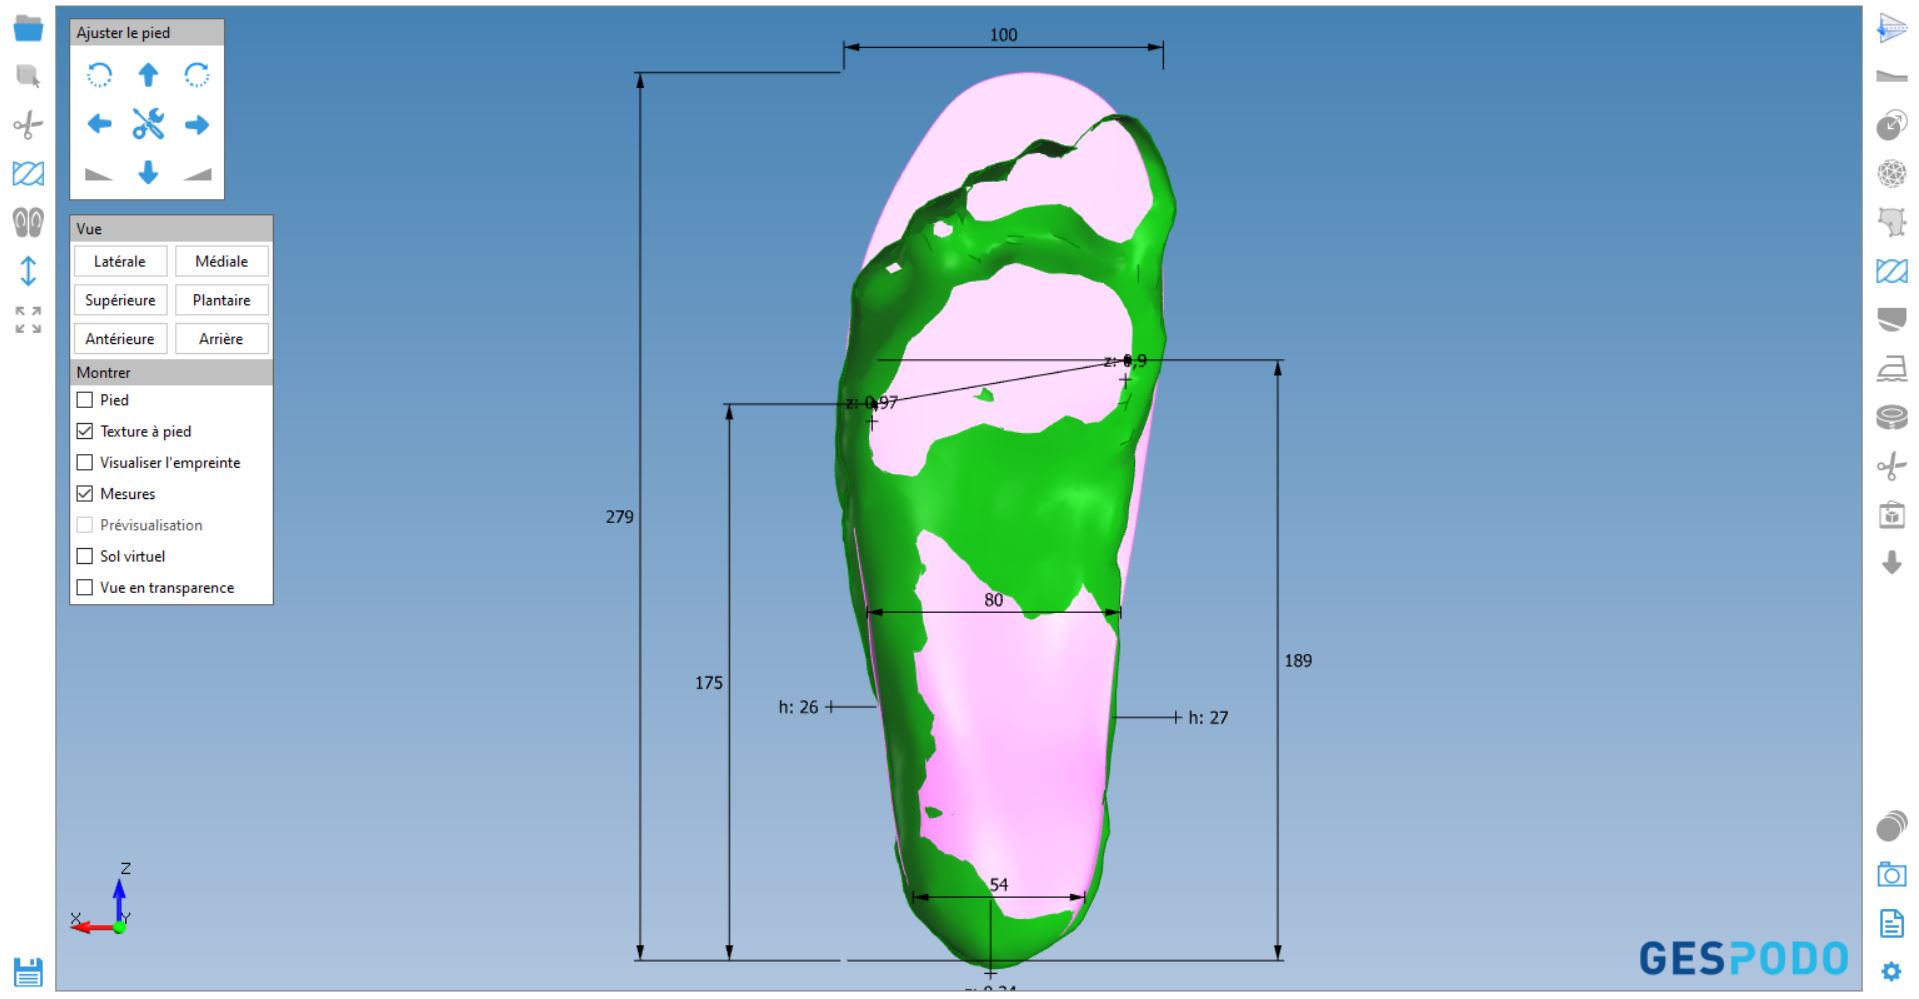The width and height of the screenshot is (1919, 999).
Task: Switch to the Latérale view
Action: pos(120,261)
